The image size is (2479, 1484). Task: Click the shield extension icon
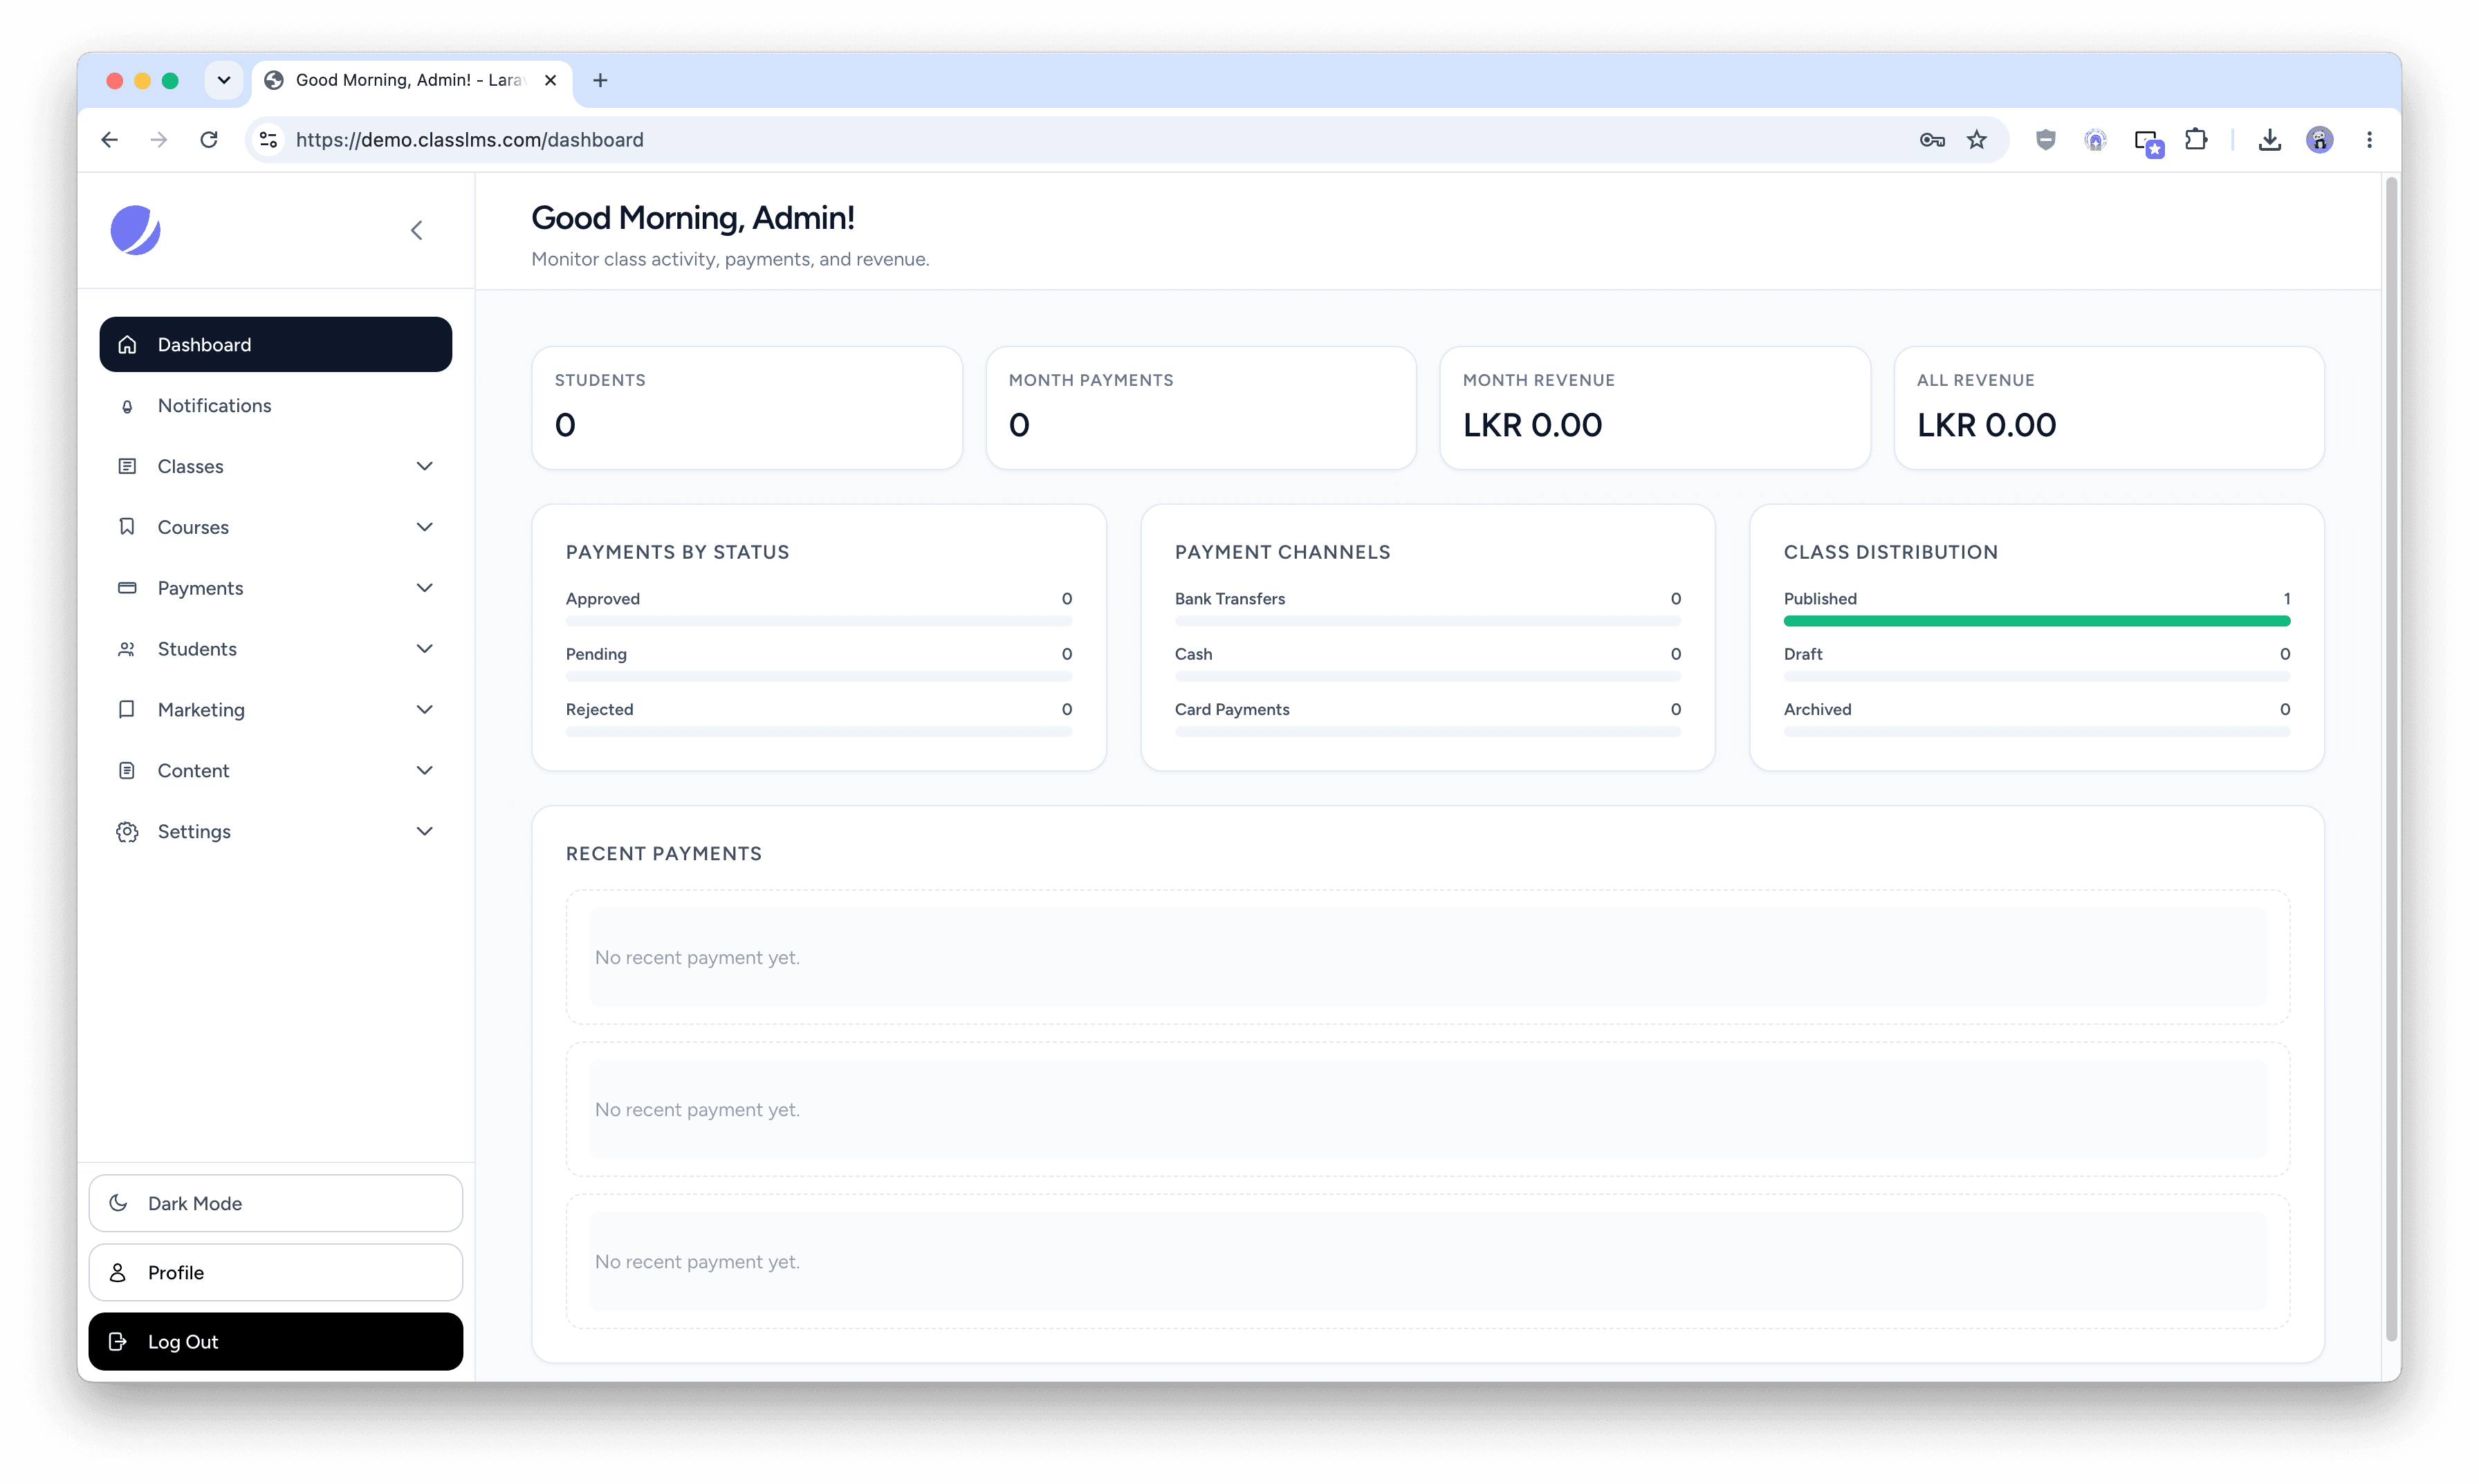coord(2046,140)
